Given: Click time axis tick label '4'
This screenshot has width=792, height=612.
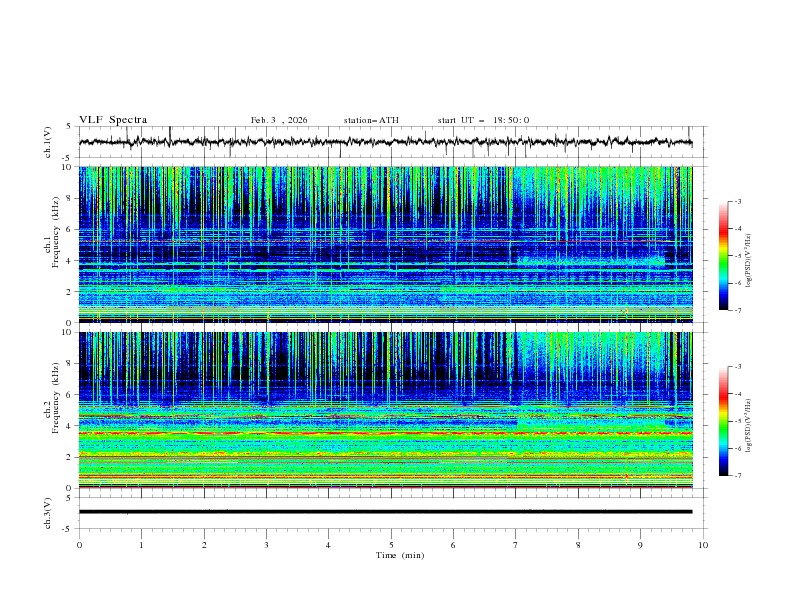Looking at the screenshot, I should [x=328, y=545].
